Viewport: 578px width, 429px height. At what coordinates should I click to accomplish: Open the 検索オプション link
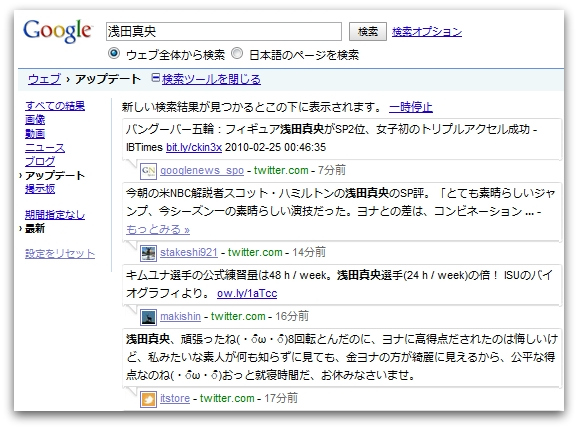426,32
